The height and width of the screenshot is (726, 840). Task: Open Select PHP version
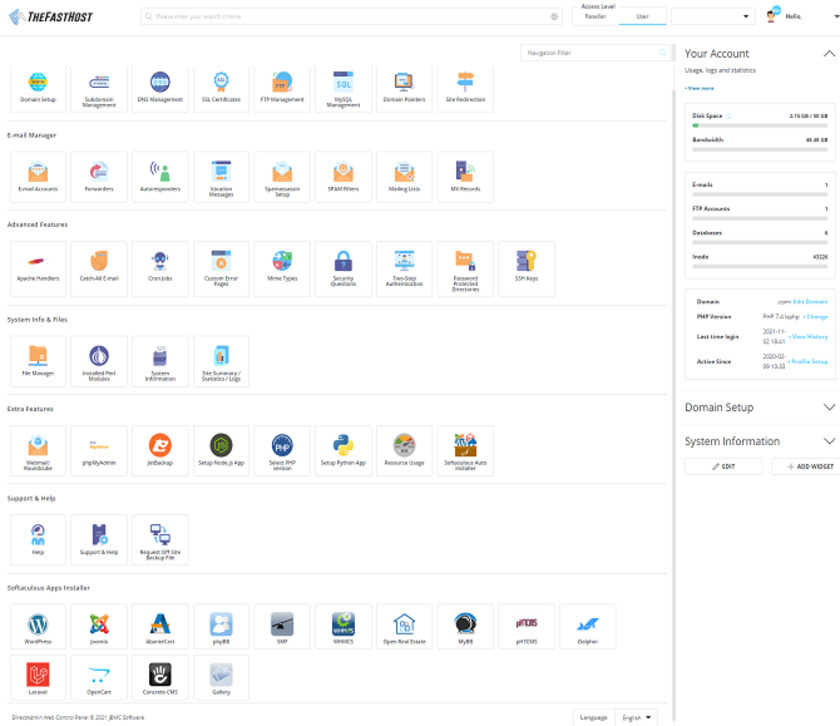(282, 451)
